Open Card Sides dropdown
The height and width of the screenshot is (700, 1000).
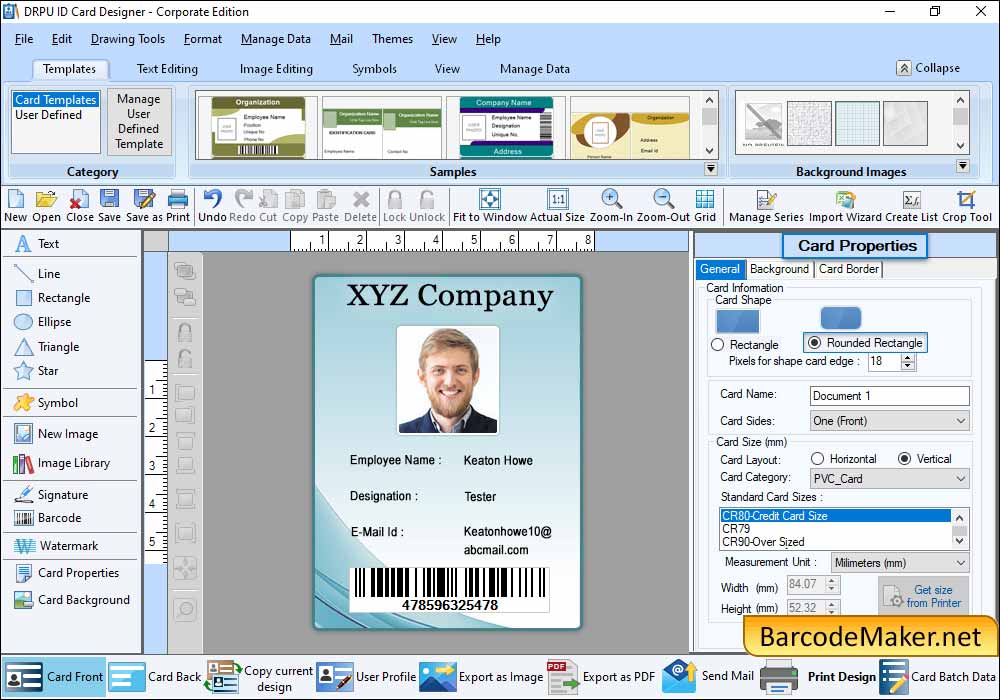coord(889,421)
